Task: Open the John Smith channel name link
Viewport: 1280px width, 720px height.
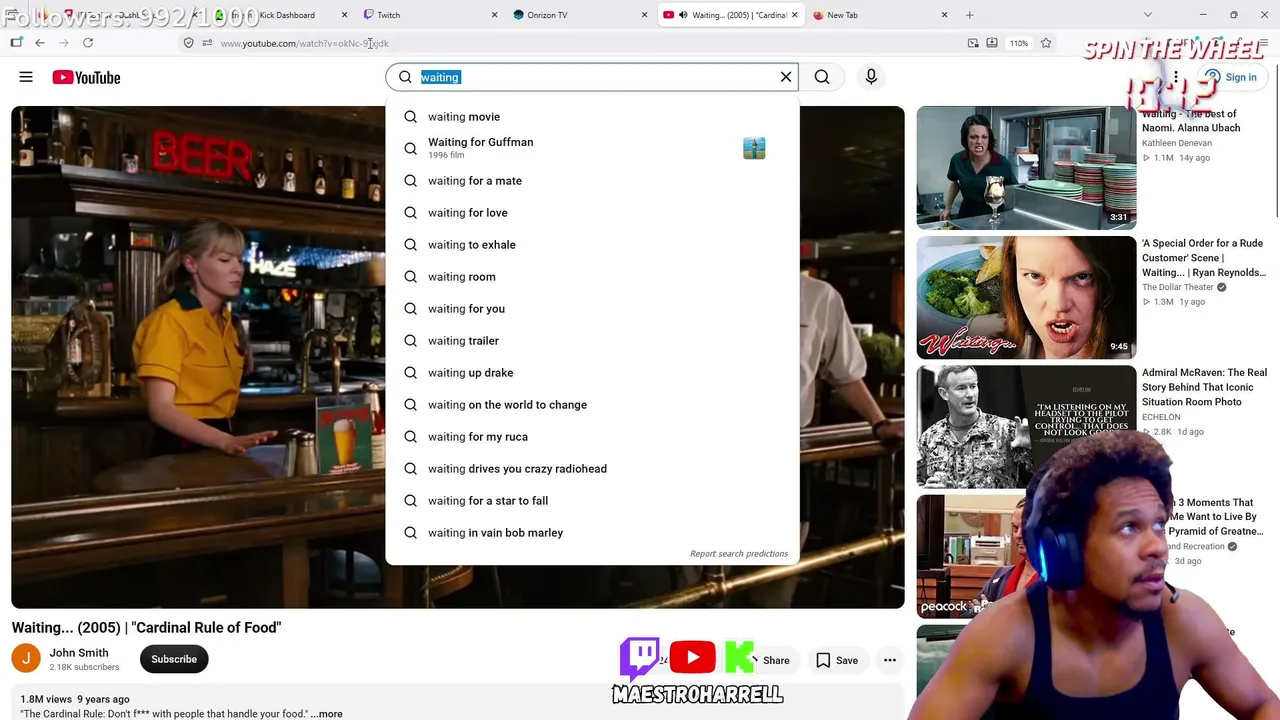Action: (x=79, y=653)
